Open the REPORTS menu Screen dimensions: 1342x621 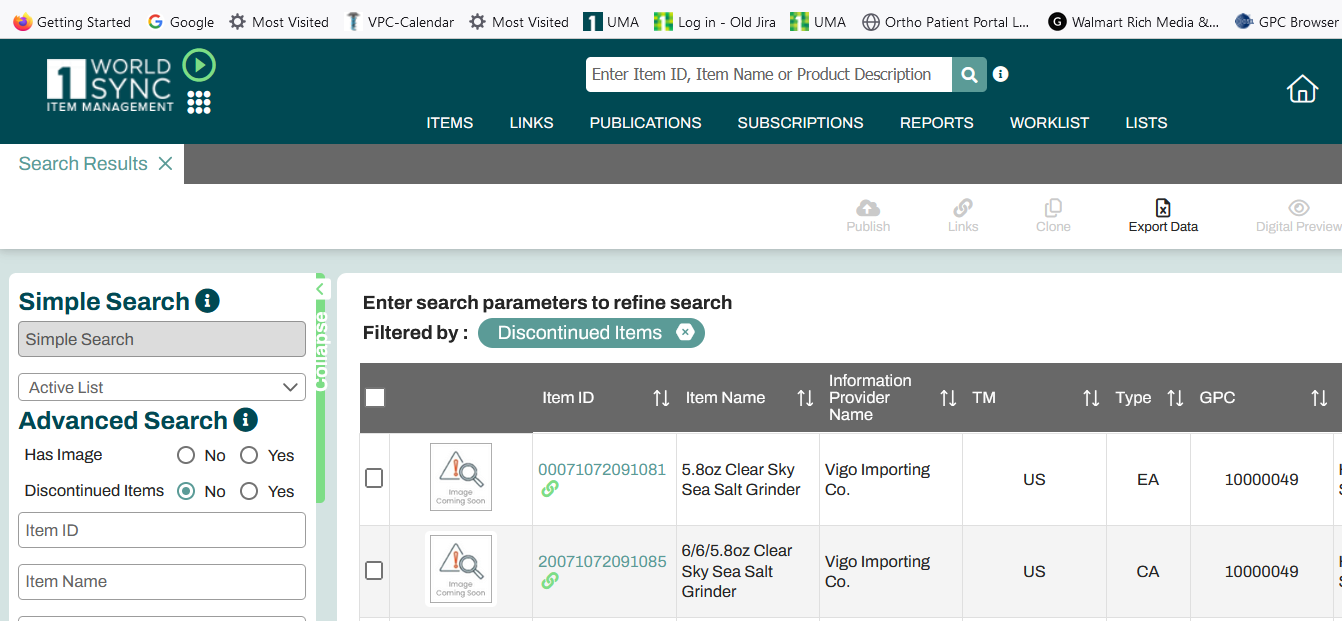click(937, 123)
